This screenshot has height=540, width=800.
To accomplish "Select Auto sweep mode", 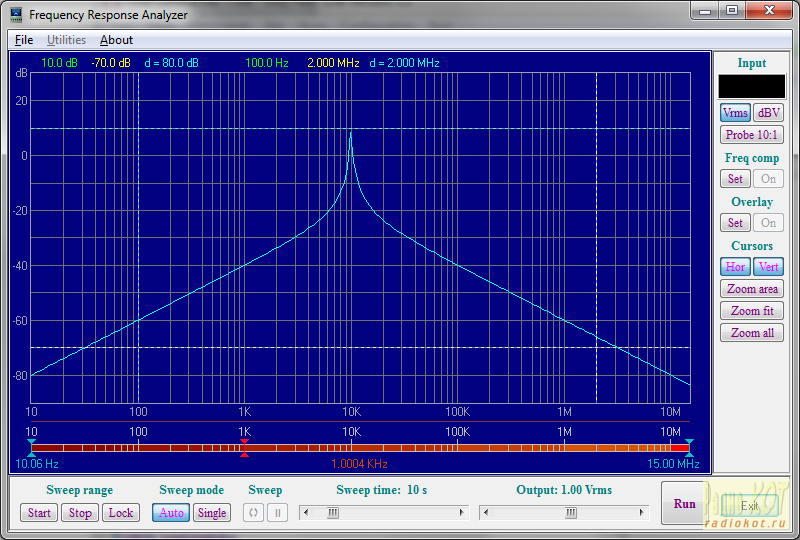I will pyautogui.click(x=171, y=513).
